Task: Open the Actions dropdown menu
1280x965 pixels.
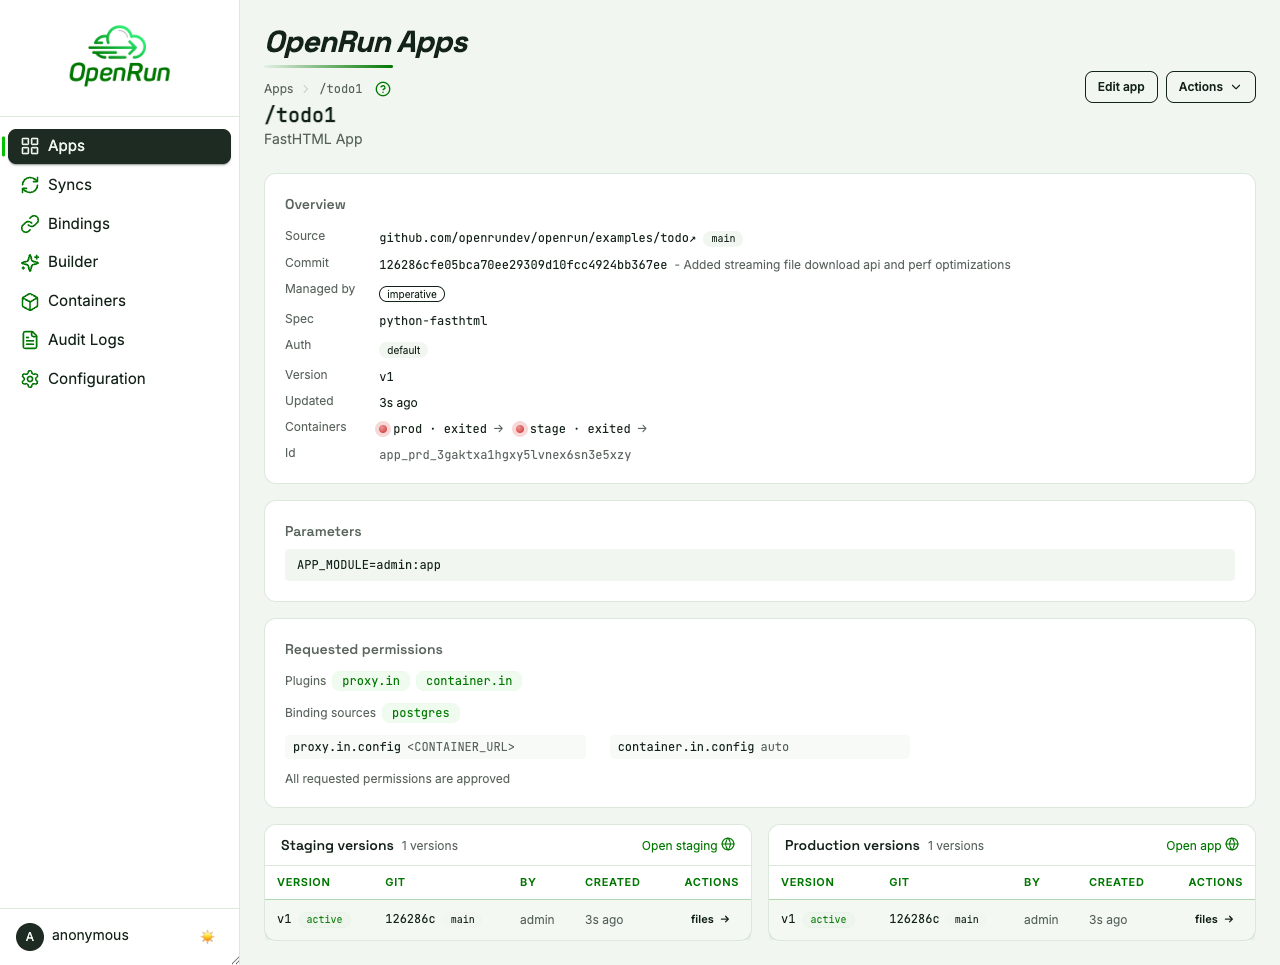Action: click(1210, 87)
